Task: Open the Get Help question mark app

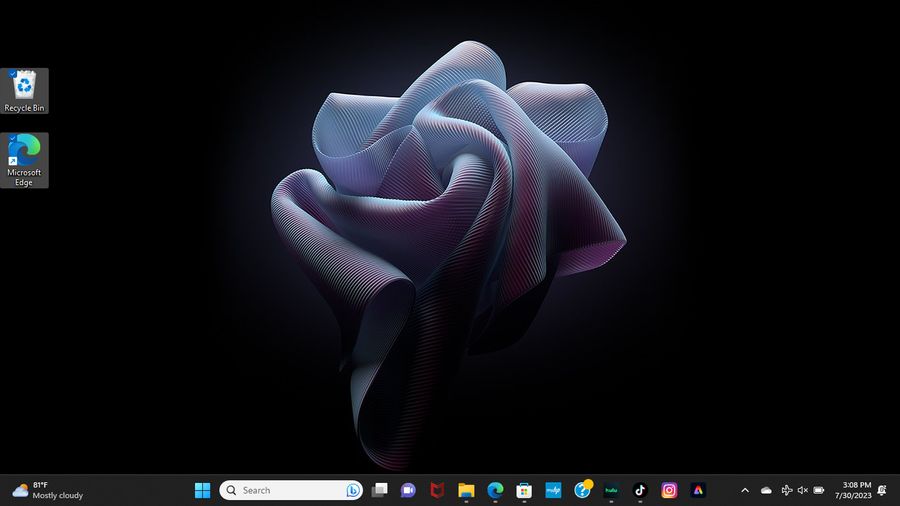Action: (x=582, y=491)
